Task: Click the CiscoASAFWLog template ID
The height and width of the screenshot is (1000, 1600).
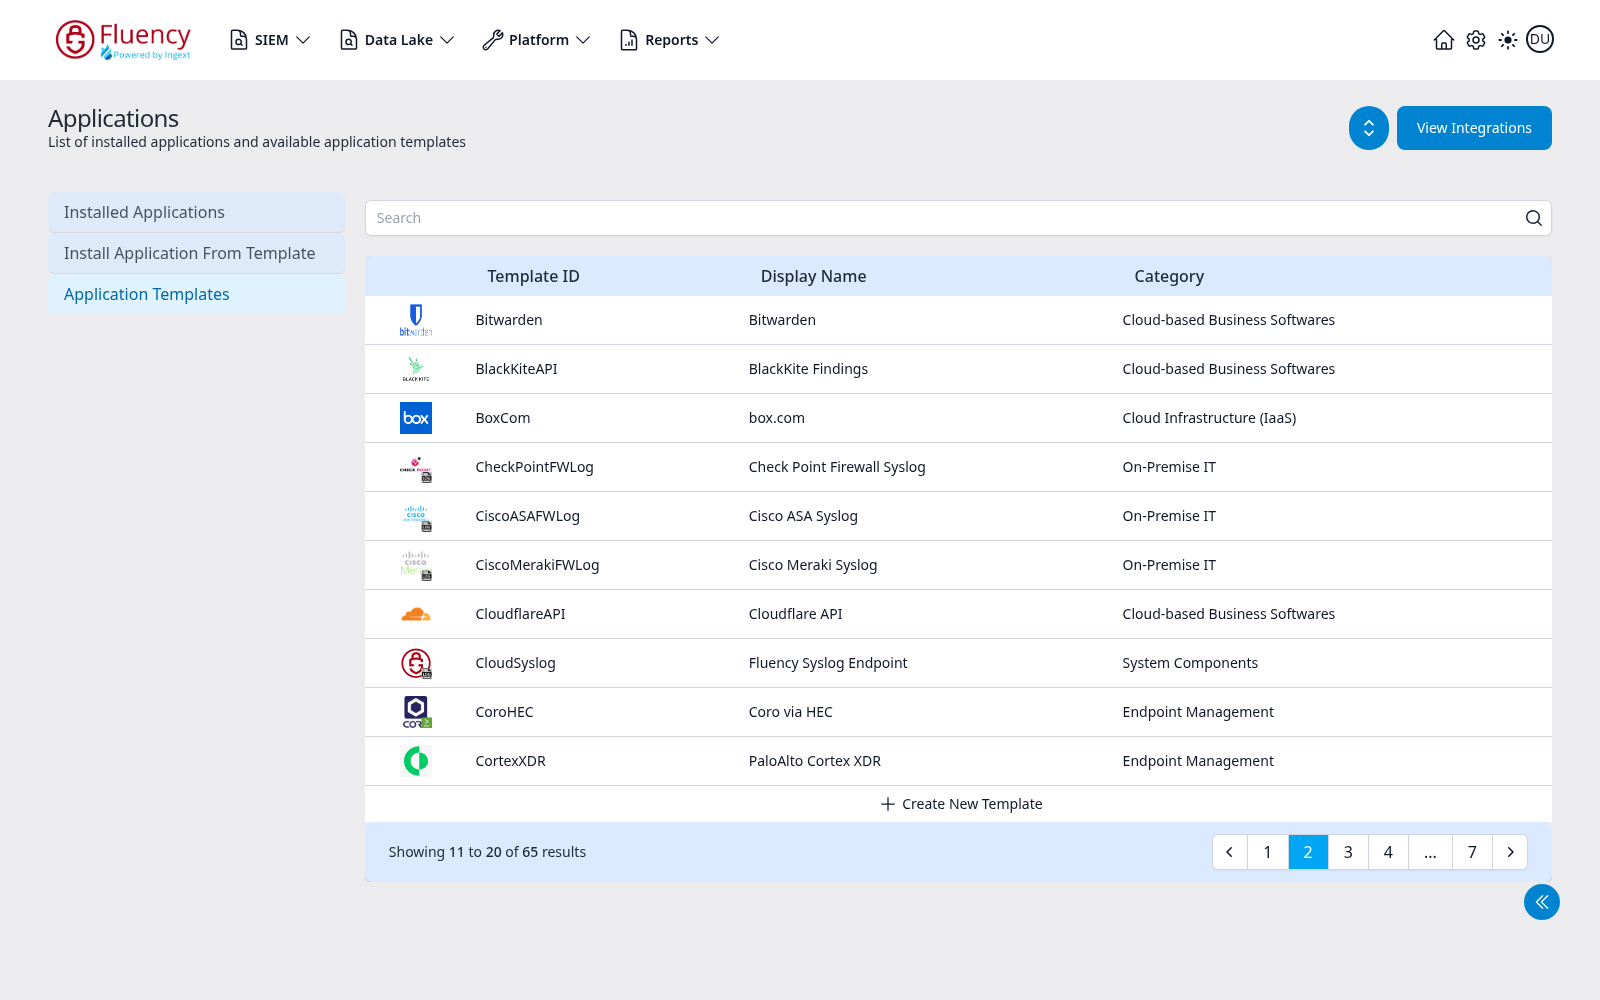Action: (x=527, y=516)
